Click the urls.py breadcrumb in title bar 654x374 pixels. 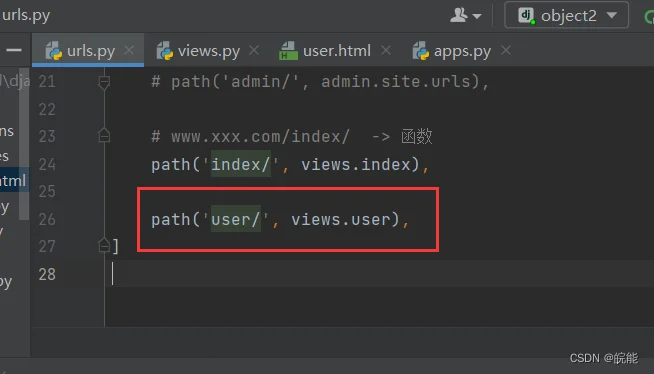coord(25,15)
